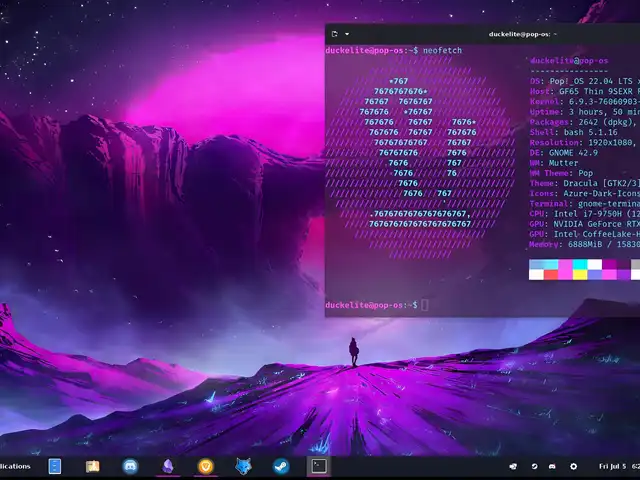
Task: Open Steam from the dock
Action: click(281, 466)
